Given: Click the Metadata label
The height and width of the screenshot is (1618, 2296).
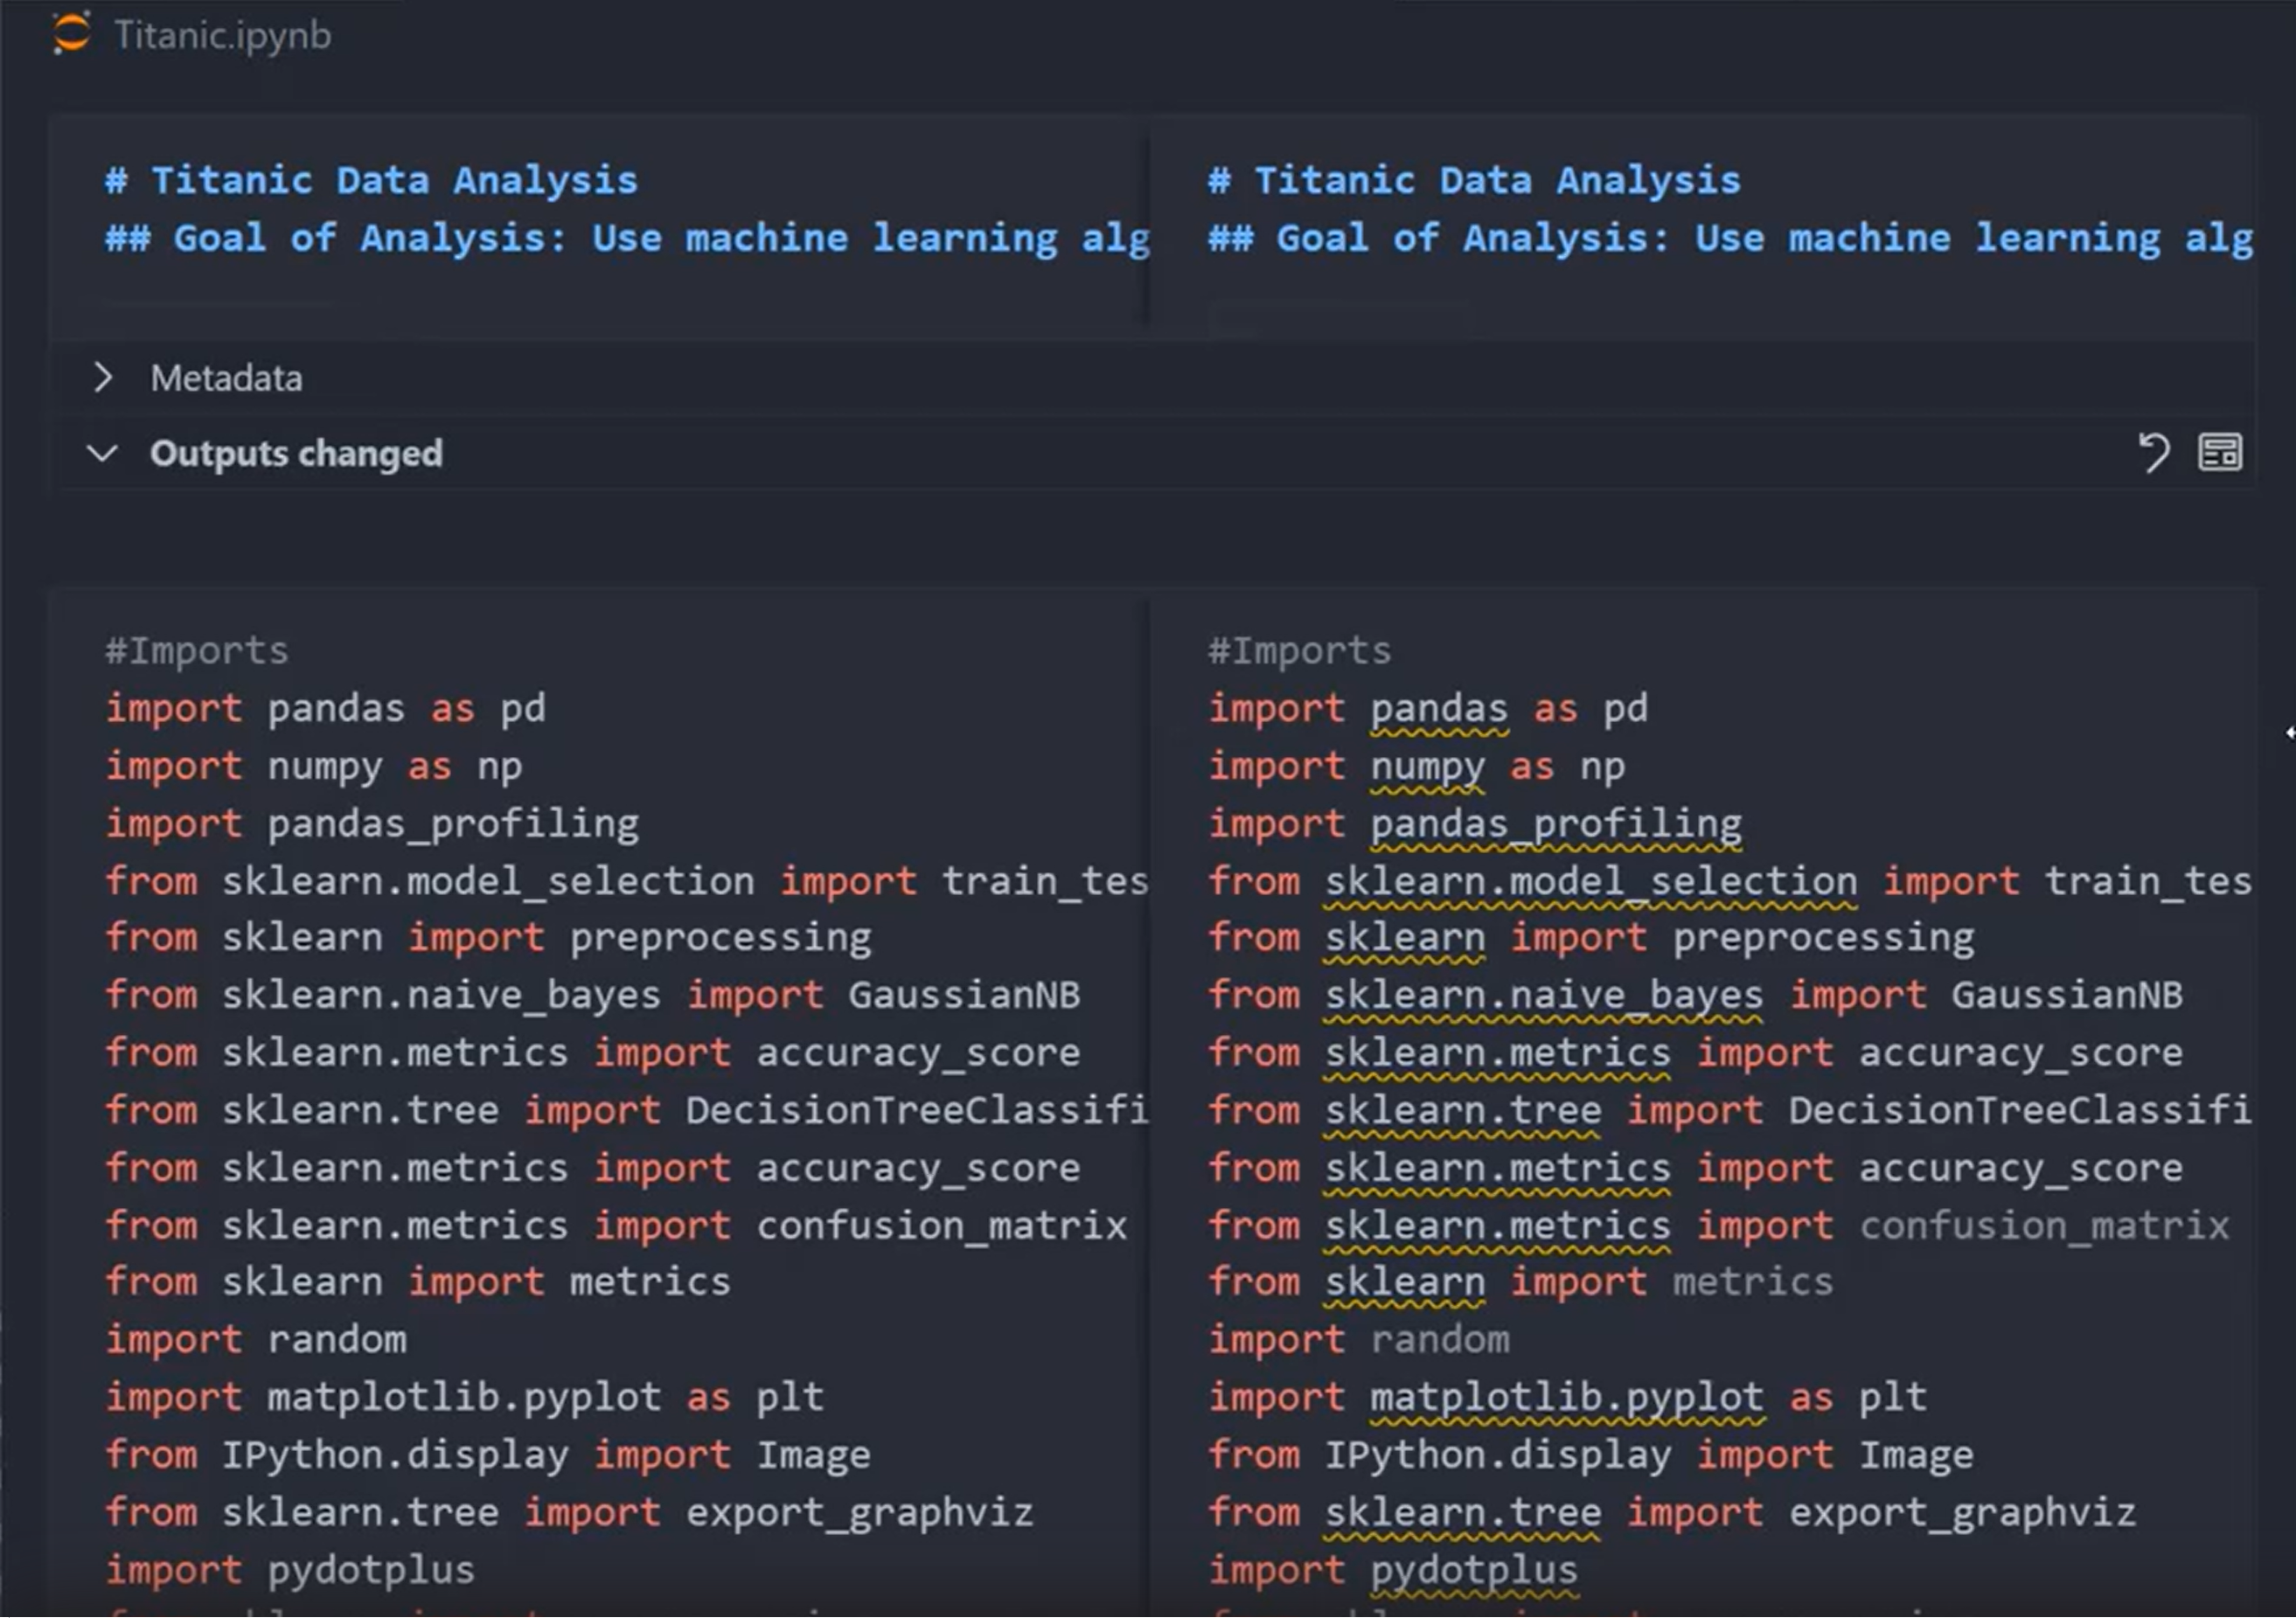Looking at the screenshot, I should (x=226, y=379).
